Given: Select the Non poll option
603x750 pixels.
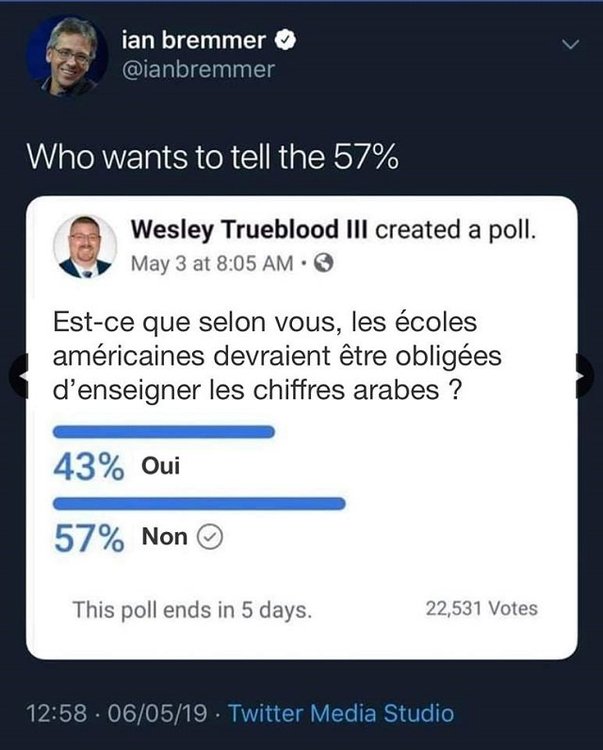Looking at the screenshot, I should (x=164, y=537).
